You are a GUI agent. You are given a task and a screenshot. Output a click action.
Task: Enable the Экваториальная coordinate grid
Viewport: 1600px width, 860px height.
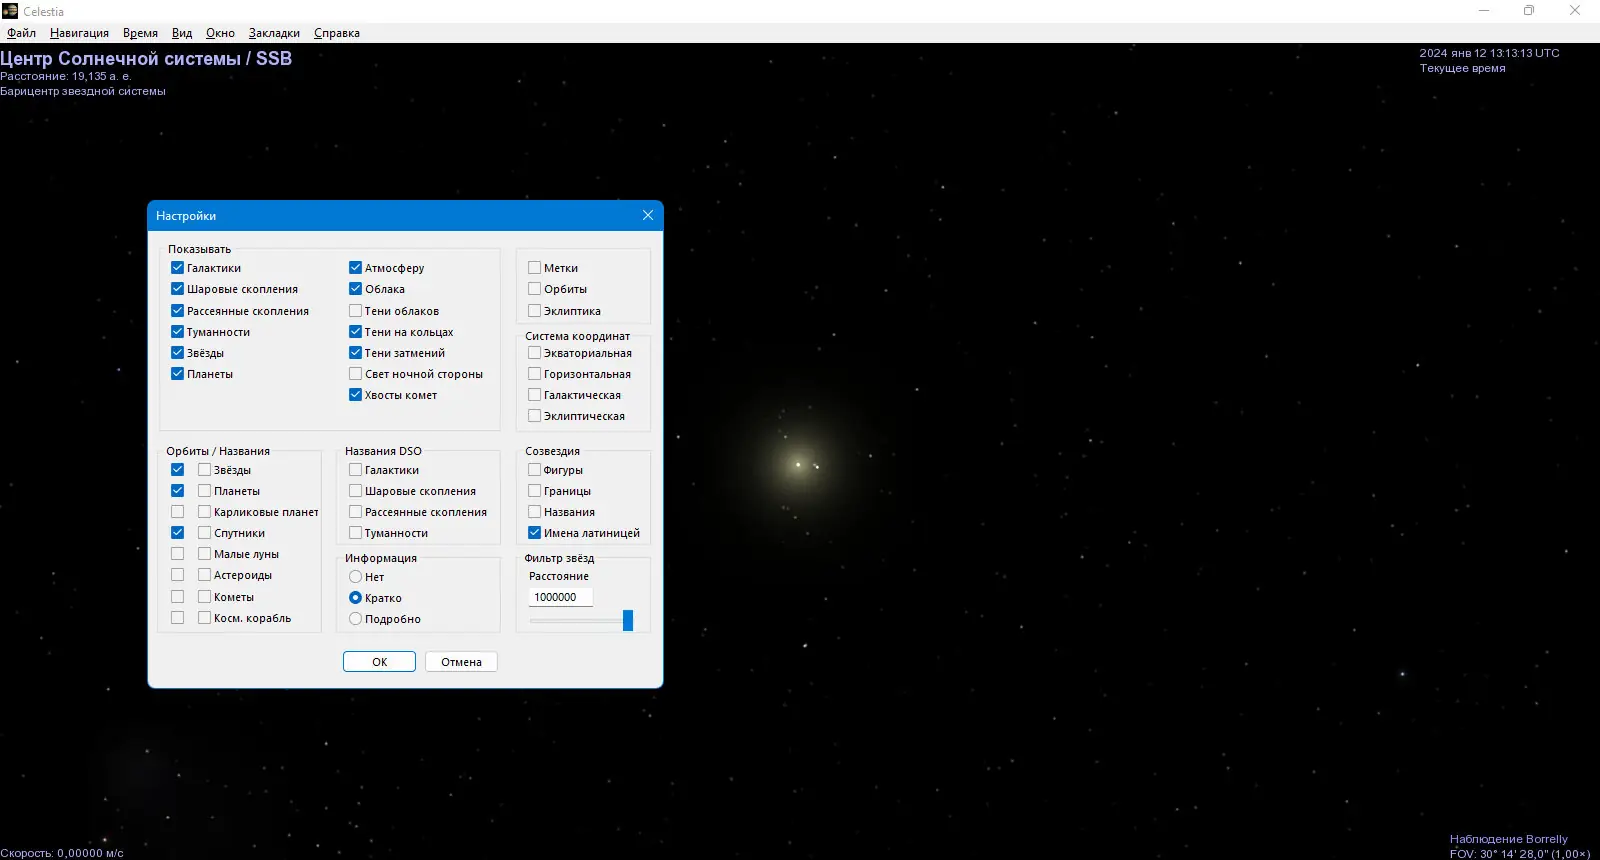coord(534,353)
